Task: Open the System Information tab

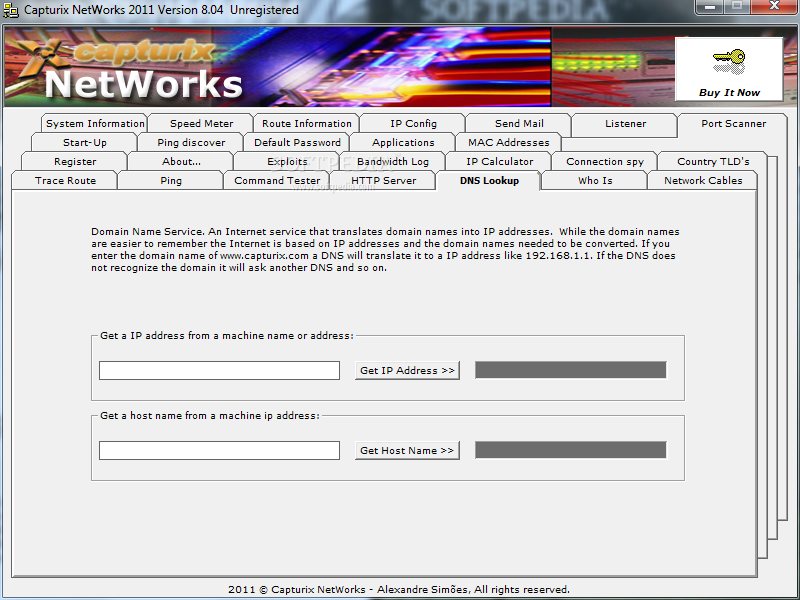Action: tap(95, 123)
